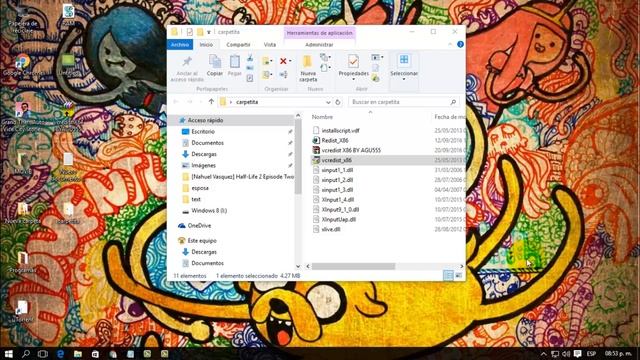Open the Eliminar dropdown arrow
This screenshot has height=360, width=640.
290,62
